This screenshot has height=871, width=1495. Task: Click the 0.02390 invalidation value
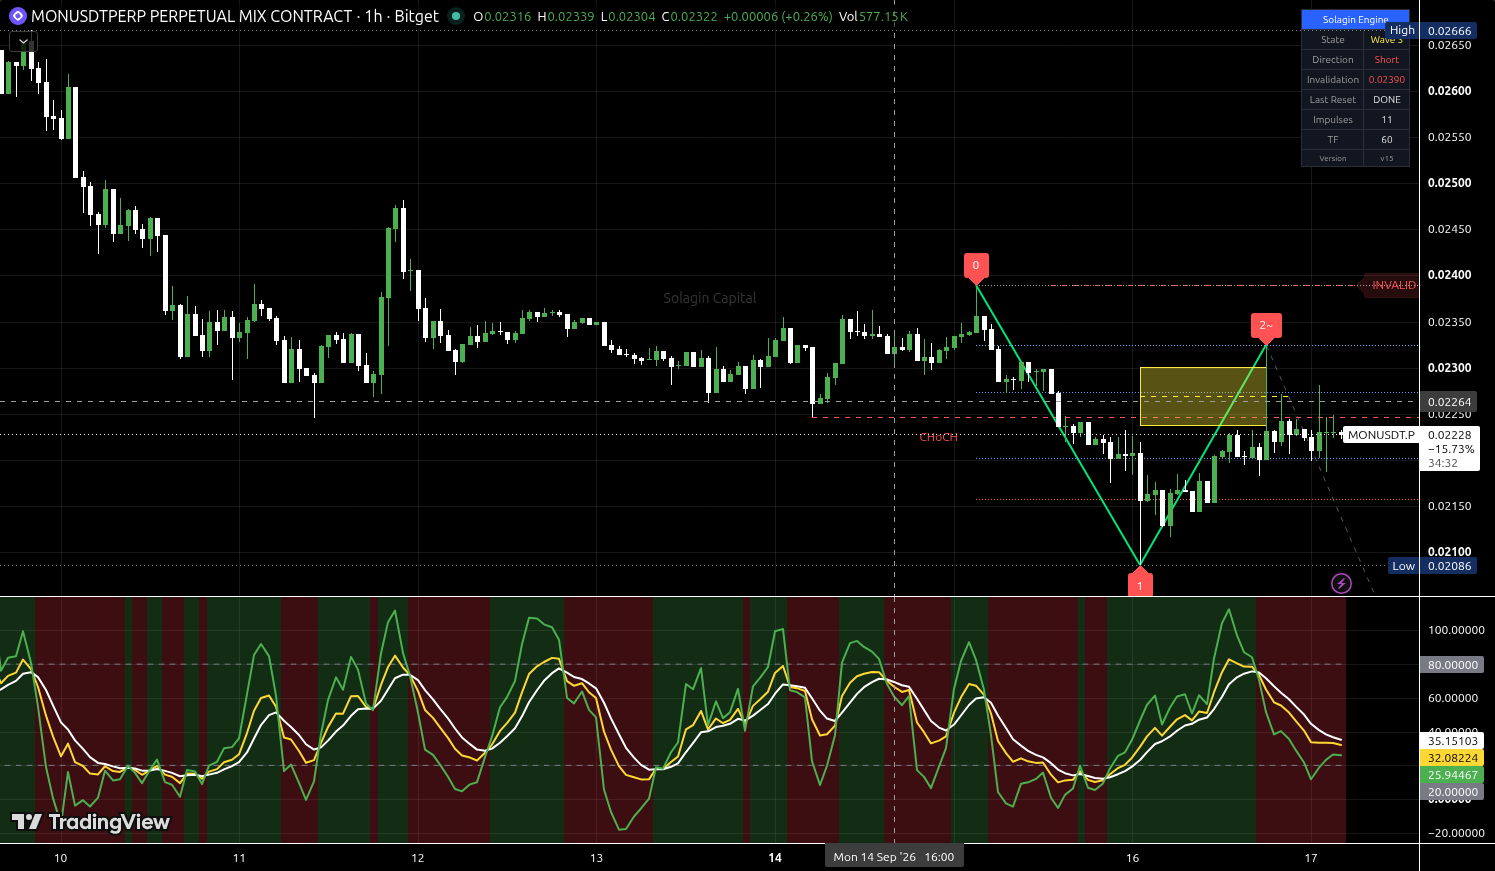(x=1386, y=80)
